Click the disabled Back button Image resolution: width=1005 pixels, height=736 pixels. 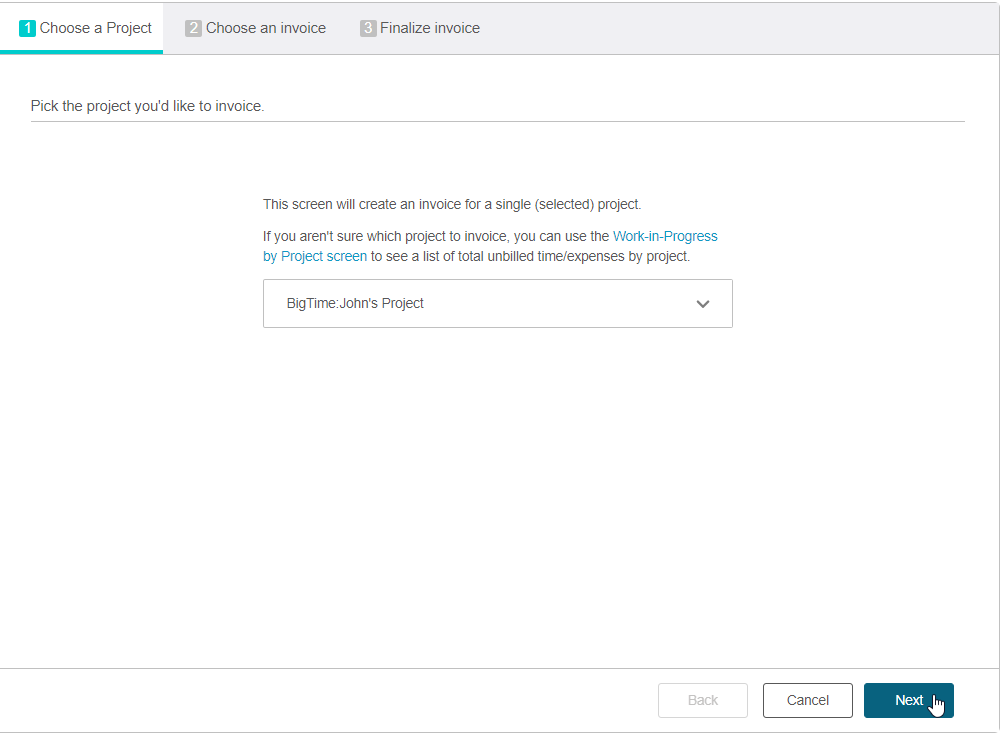tap(702, 701)
